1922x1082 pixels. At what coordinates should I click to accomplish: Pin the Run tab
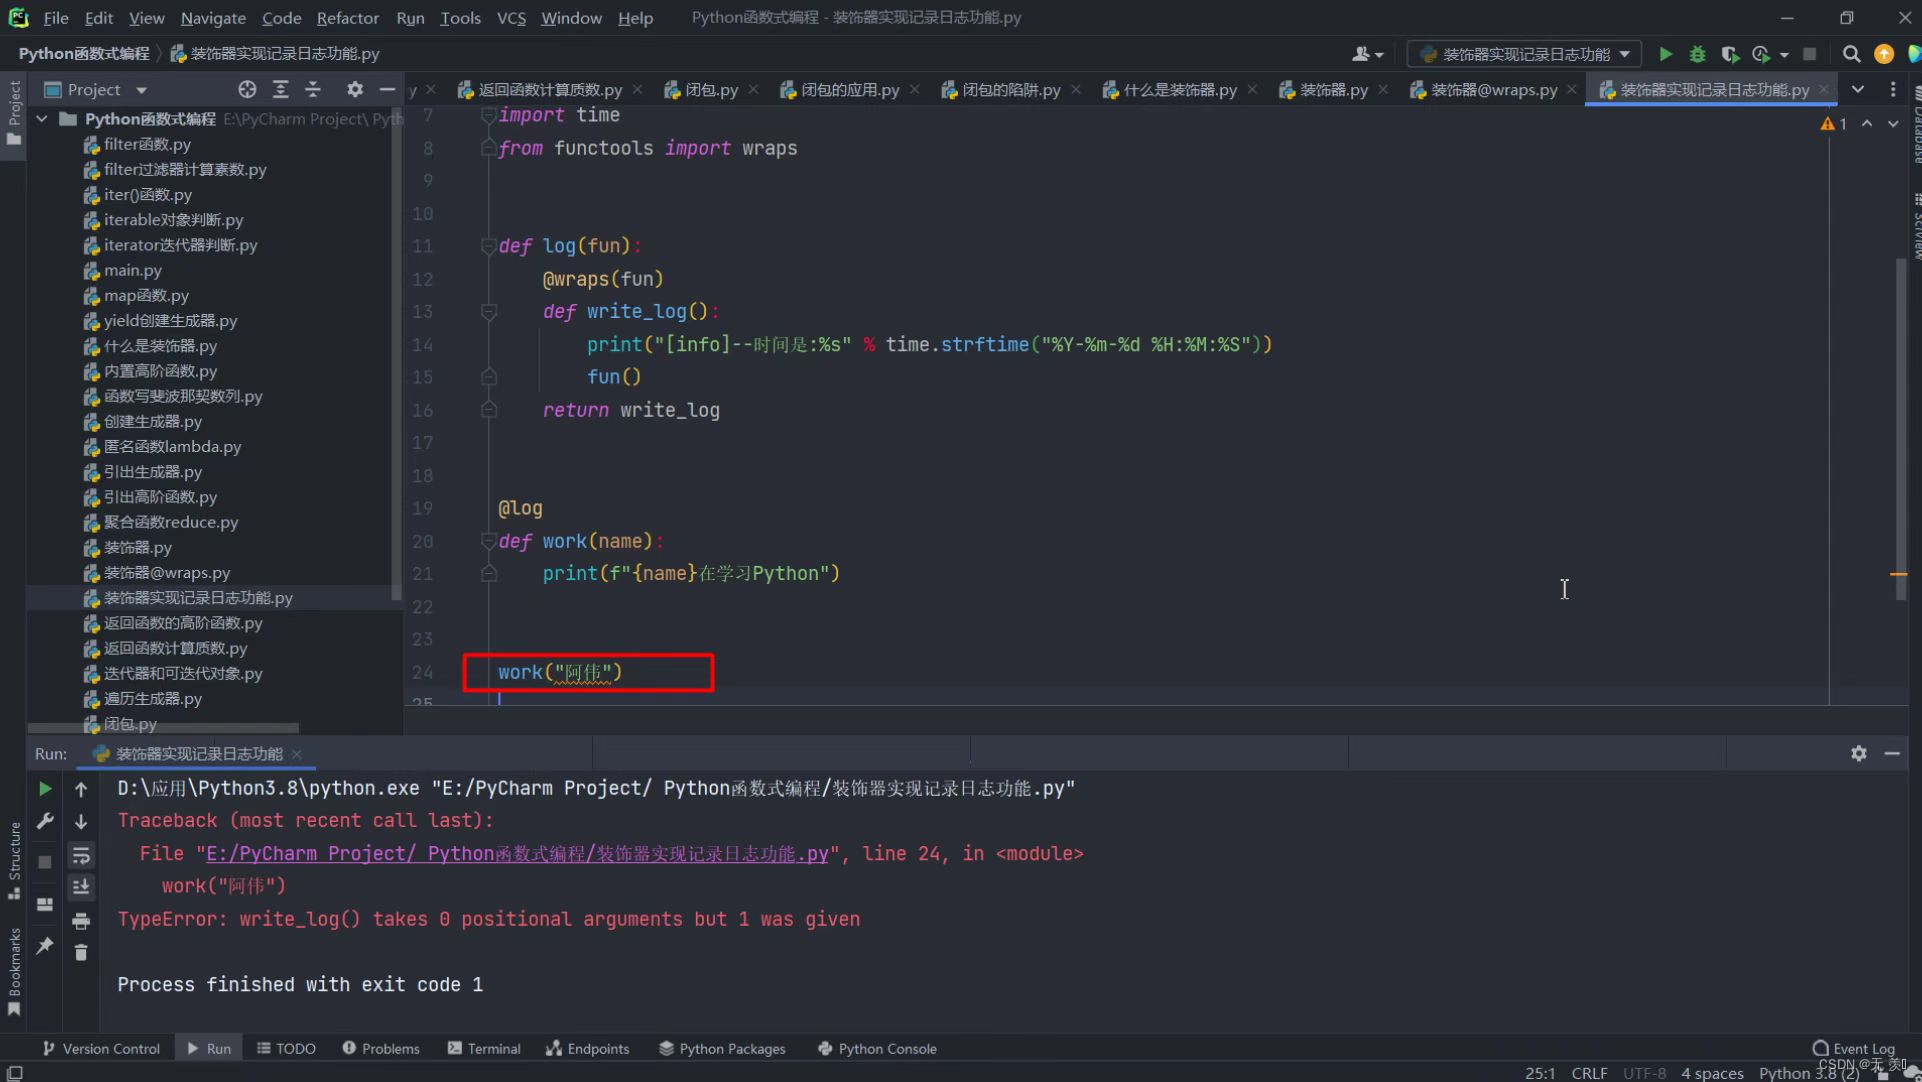click(x=45, y=945)
